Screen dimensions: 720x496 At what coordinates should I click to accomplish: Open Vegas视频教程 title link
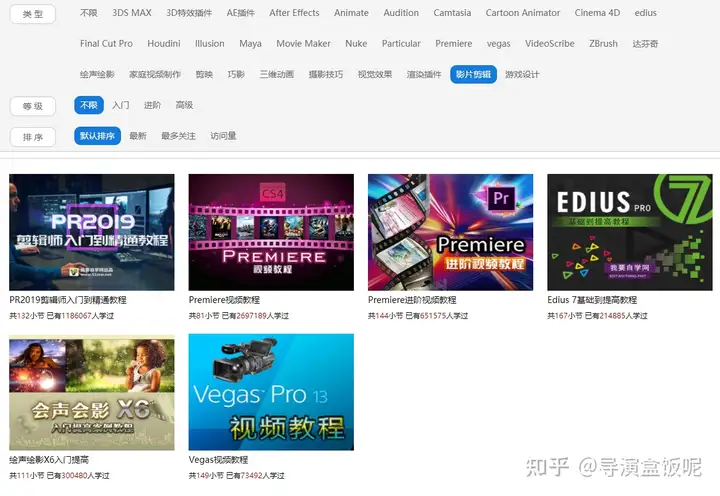coord(219,460)
